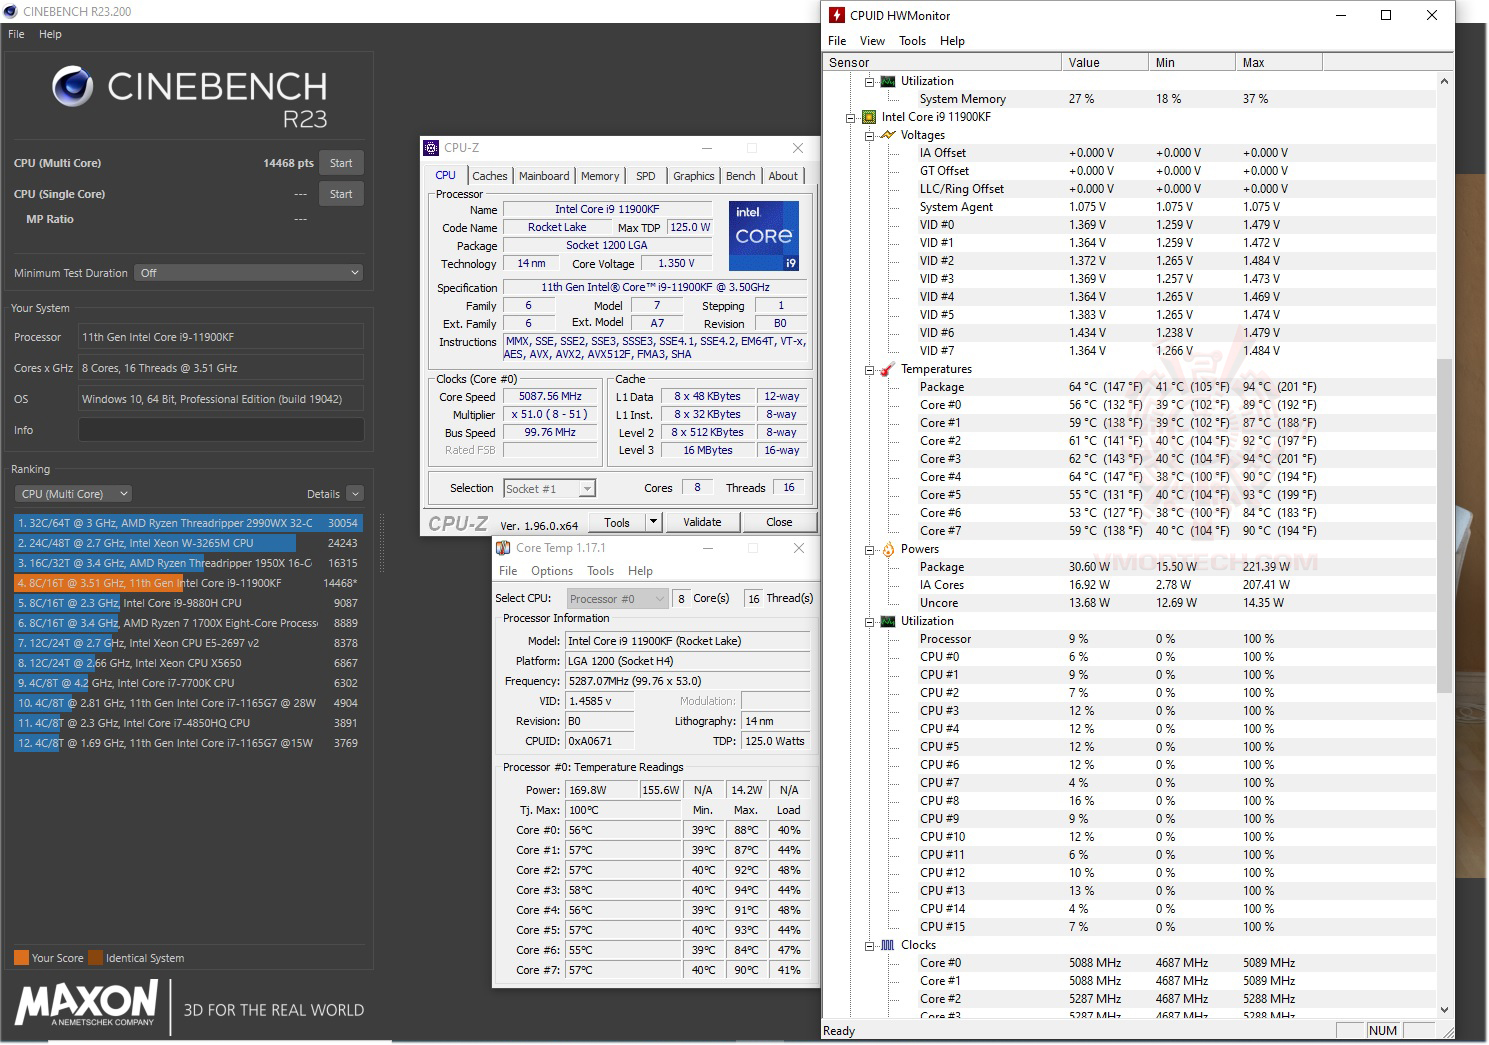The height and width of the screenshot is (1045, 1489).
Task: Expand the Details dropdown in Ranking
Action: (x=355, y=494)
